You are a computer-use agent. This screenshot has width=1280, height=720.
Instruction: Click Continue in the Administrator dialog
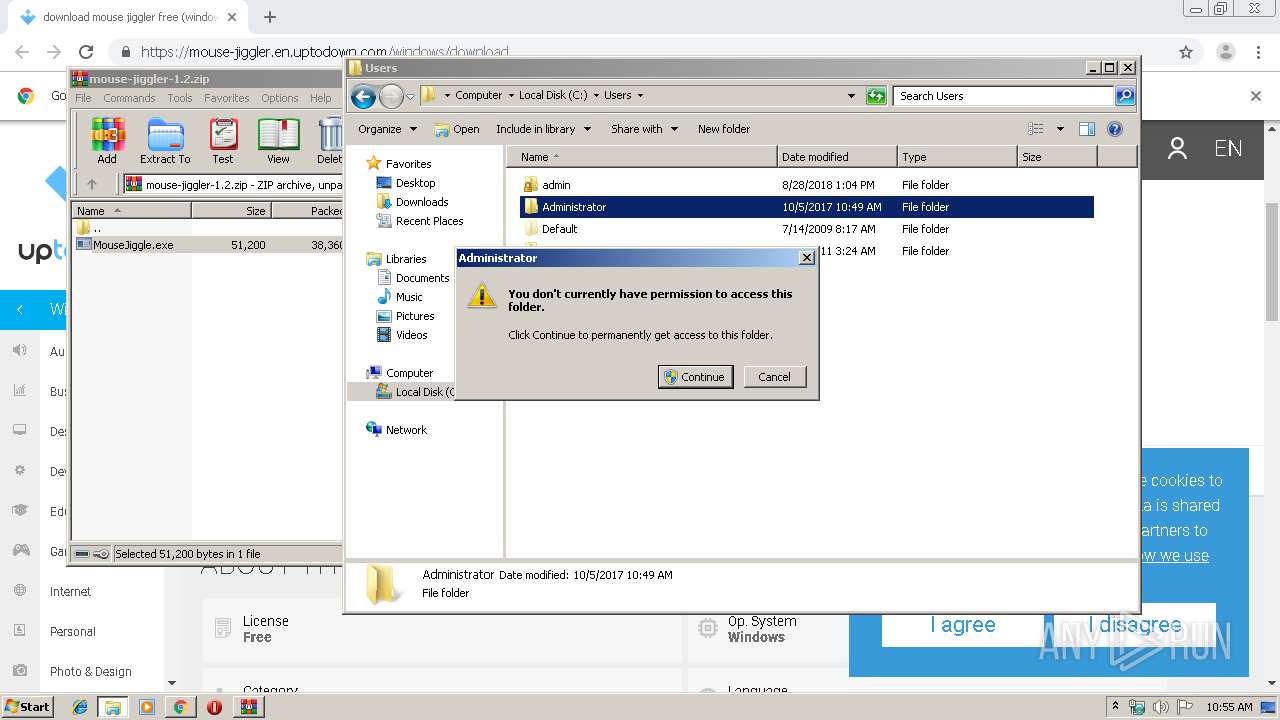[x=696, y=377]
